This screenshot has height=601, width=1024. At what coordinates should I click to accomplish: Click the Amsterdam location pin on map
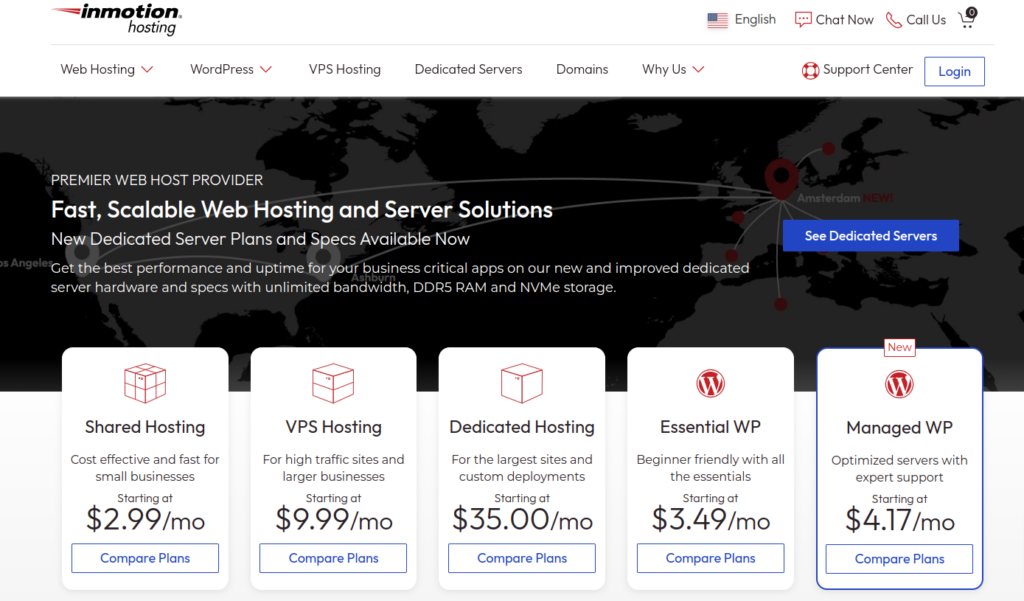click(x=781, y=178)
